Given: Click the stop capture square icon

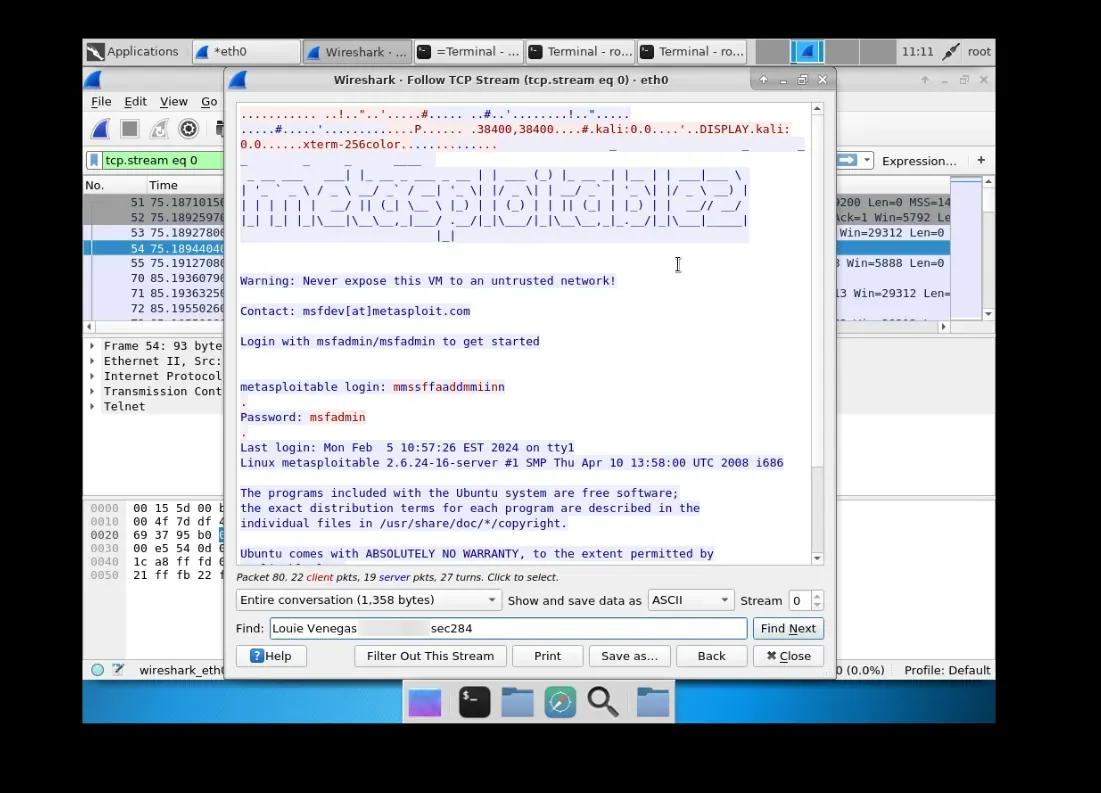Looking at the screenshot, I should tap(130, 129).
